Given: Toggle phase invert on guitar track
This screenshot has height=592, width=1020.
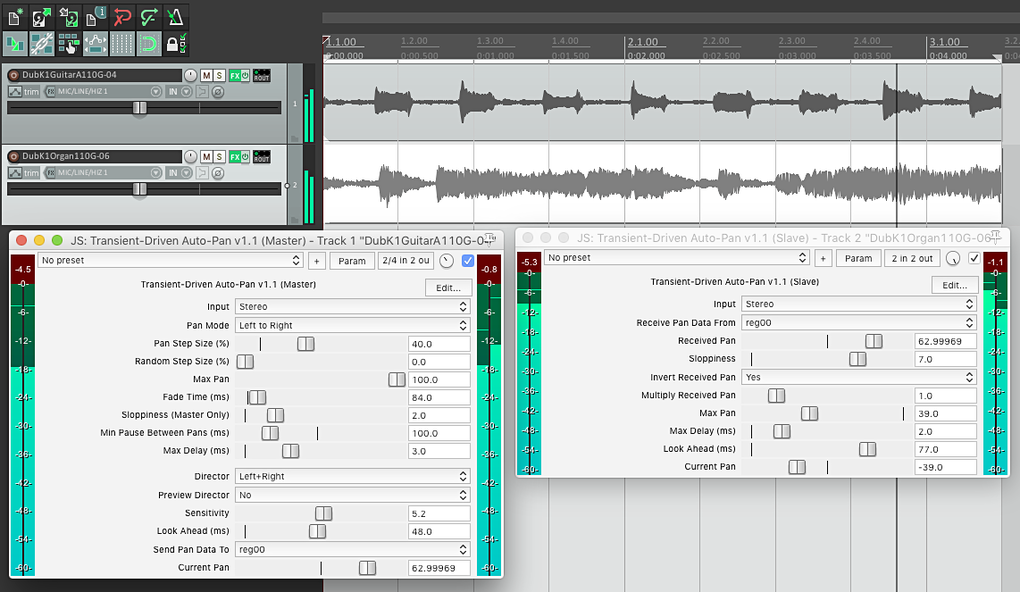Looking at the screenshot, I should (x=218, y=92).
